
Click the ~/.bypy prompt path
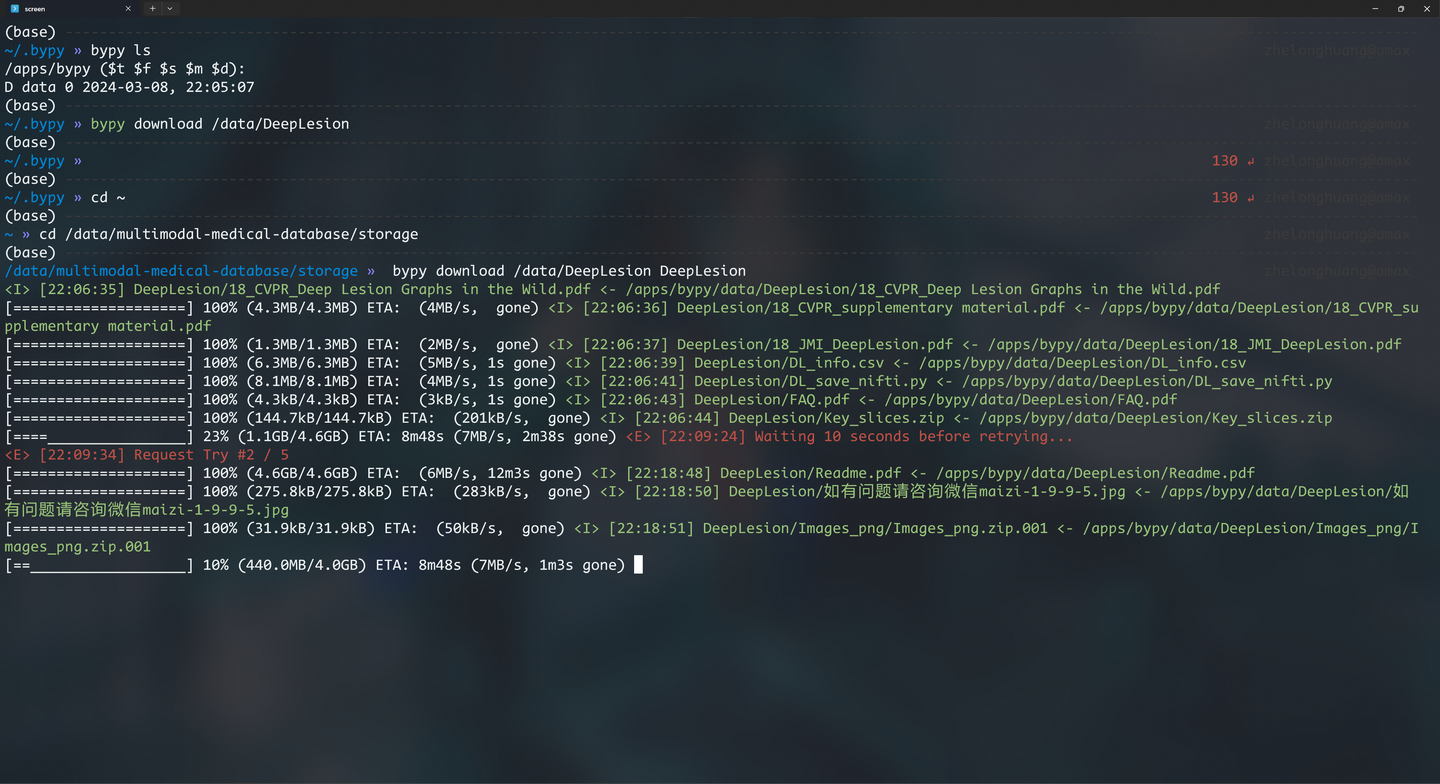[x=35, y=50]
